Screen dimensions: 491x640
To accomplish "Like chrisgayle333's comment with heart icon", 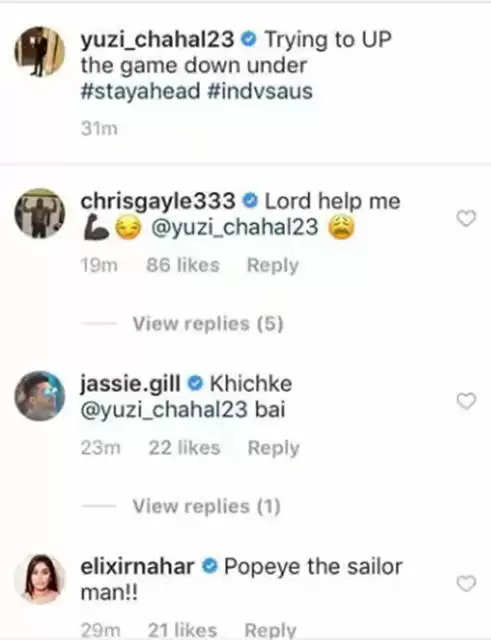I will pos(466,218).
